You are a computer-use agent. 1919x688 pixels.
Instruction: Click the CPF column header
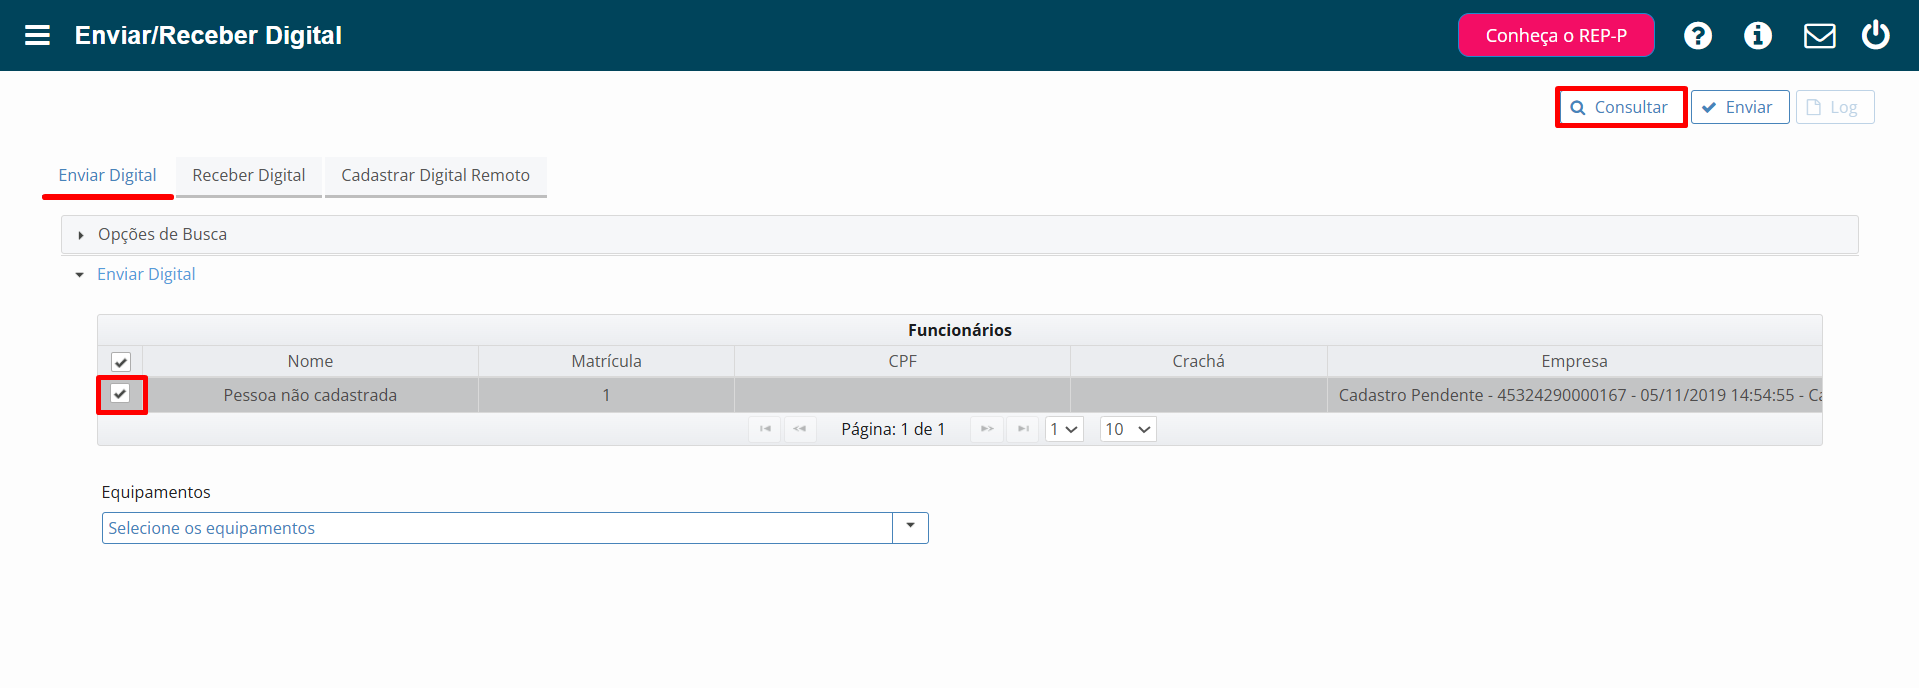pos(902,361)
